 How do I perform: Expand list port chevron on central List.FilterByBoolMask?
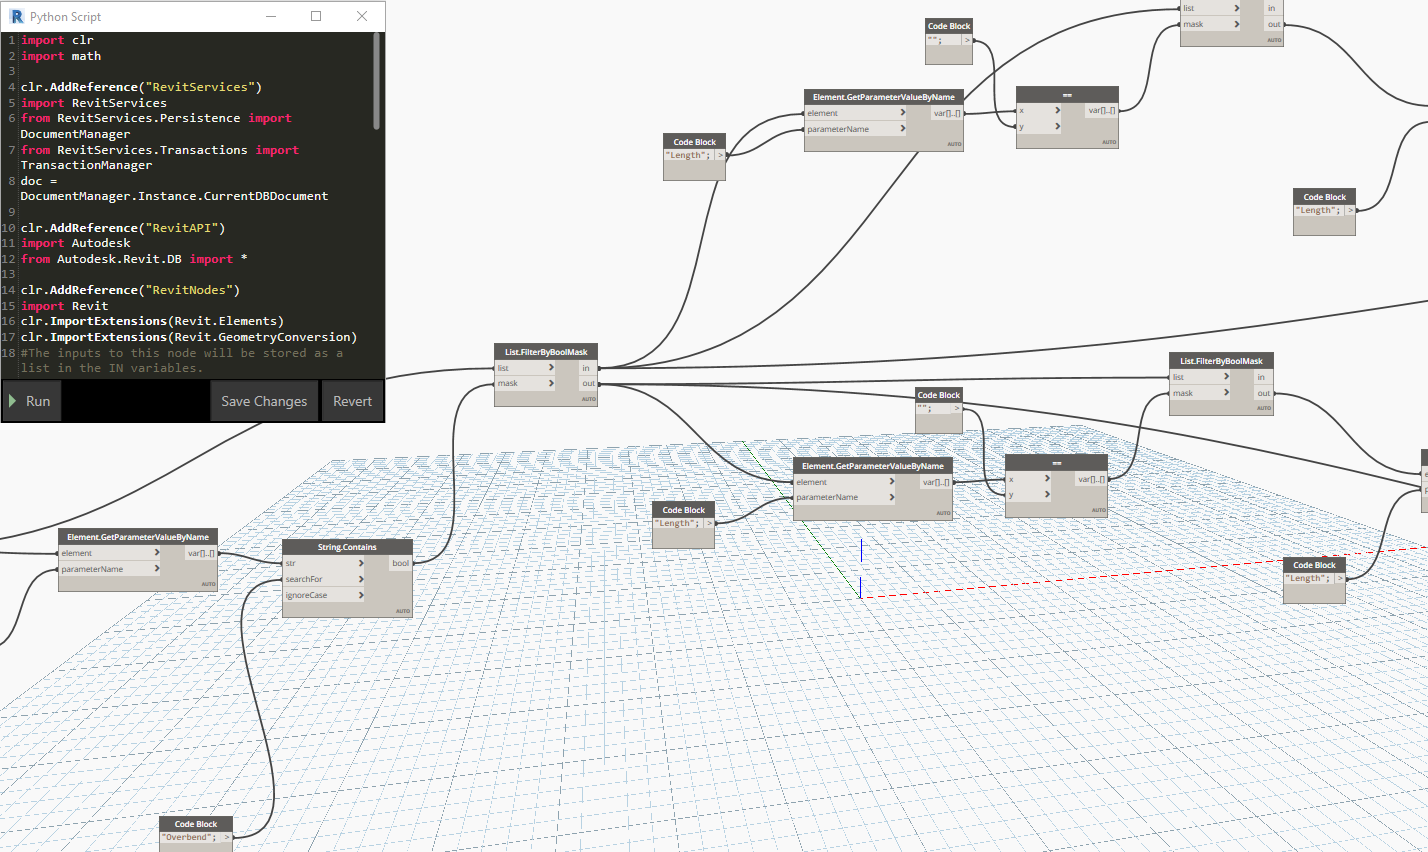click(x=550, y=368)
